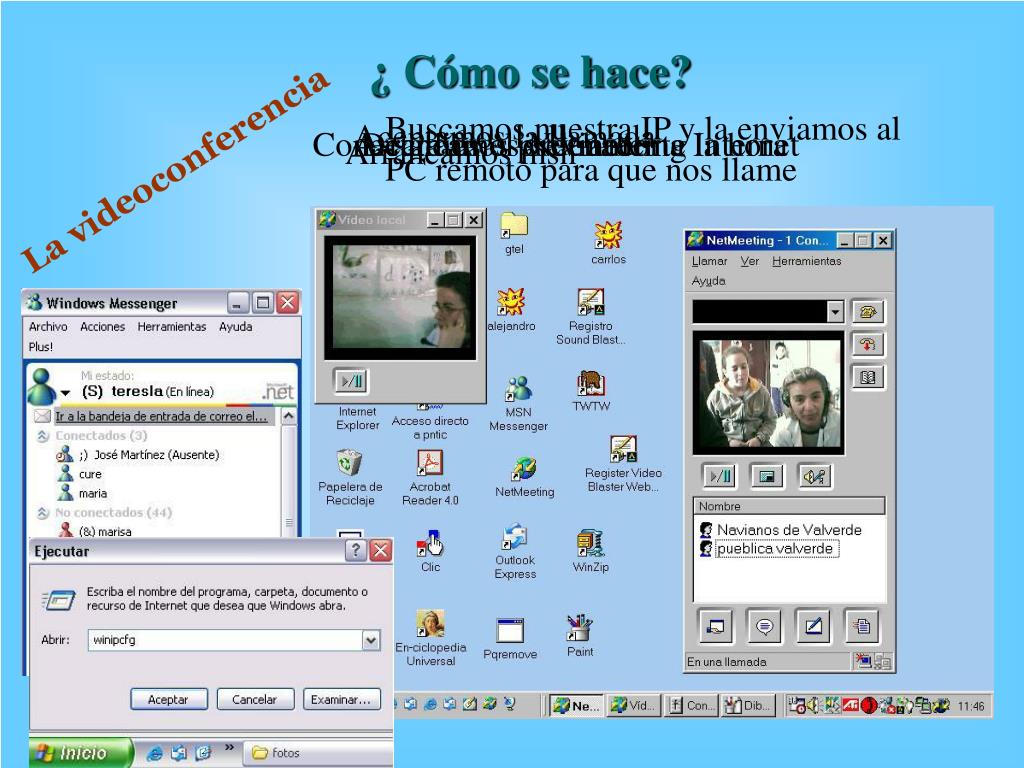This screenshot has width=1024, height=768.
Task: Open Archivo menu in Windows Messenger
Action: (48, 327)
